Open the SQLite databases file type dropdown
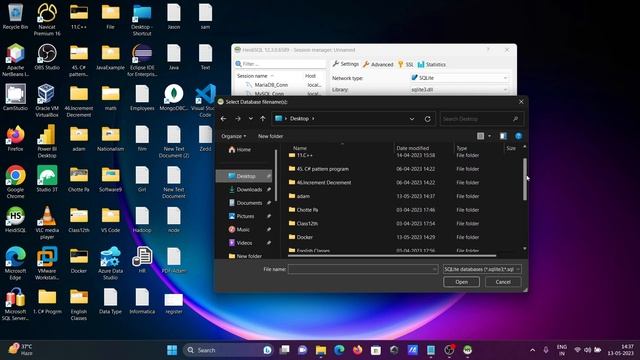The width and height of the screenshot is (640, 360). [x=482, y=269]
